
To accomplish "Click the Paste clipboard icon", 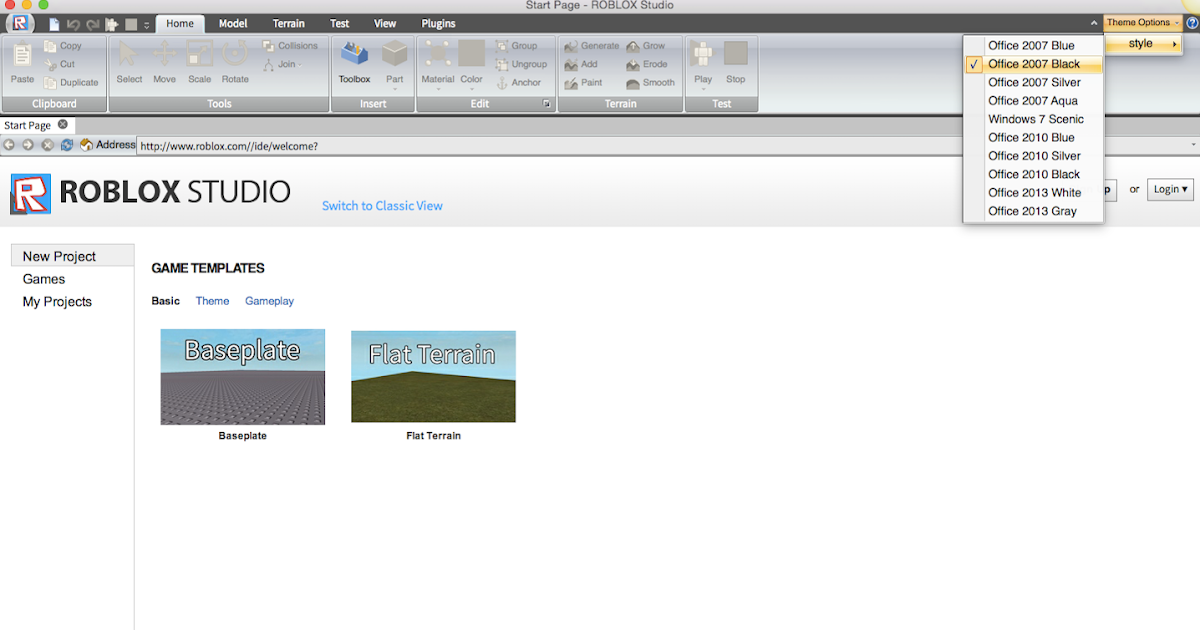I will click(22, 56).
